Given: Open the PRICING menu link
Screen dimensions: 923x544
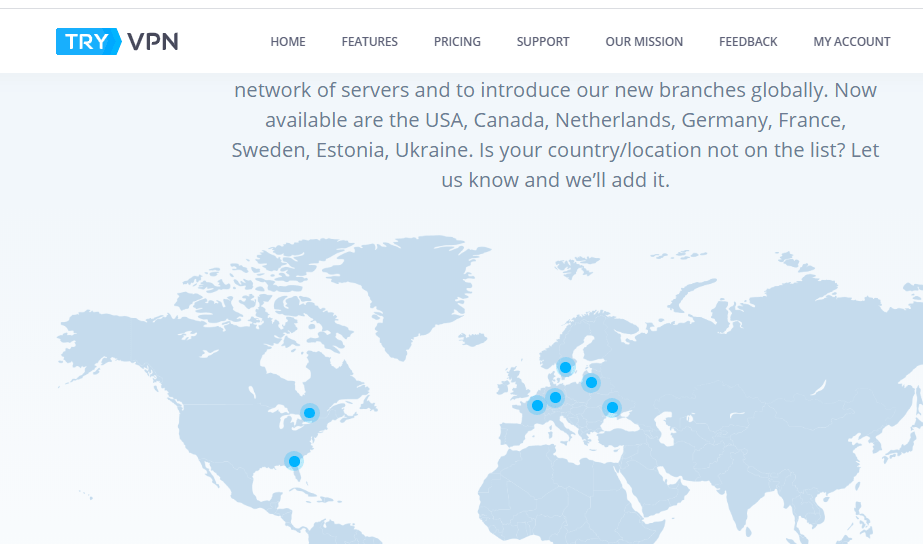Looking at the screenshot, I should click(x=457, y=42).
